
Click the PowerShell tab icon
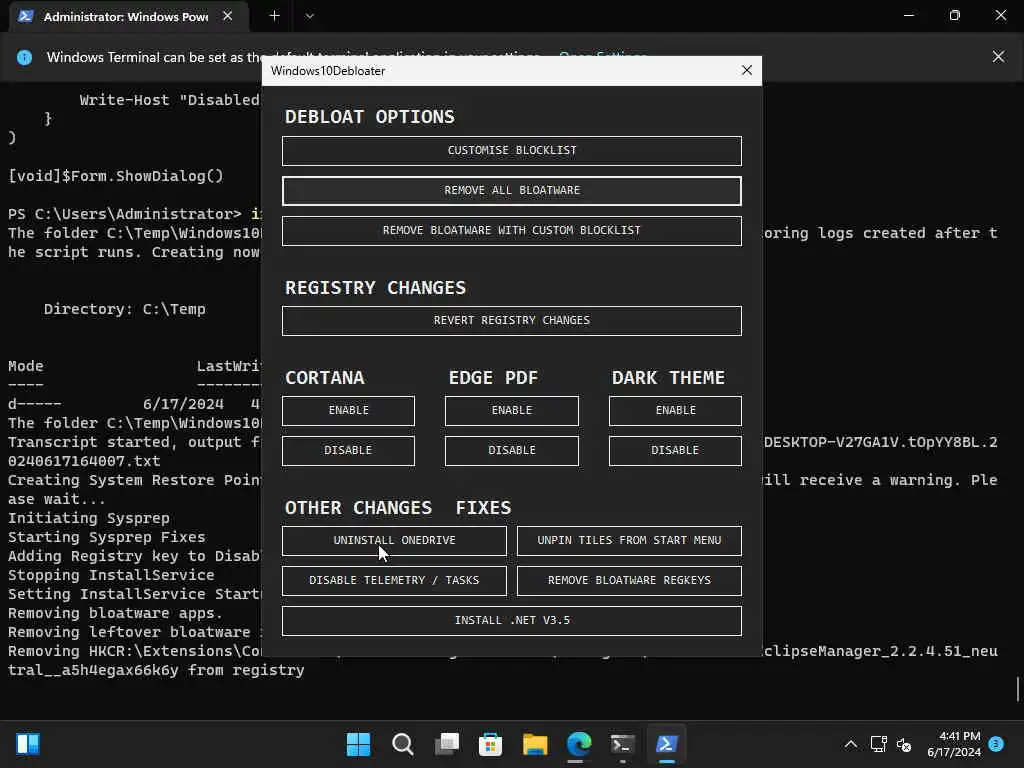click(25, 16)
